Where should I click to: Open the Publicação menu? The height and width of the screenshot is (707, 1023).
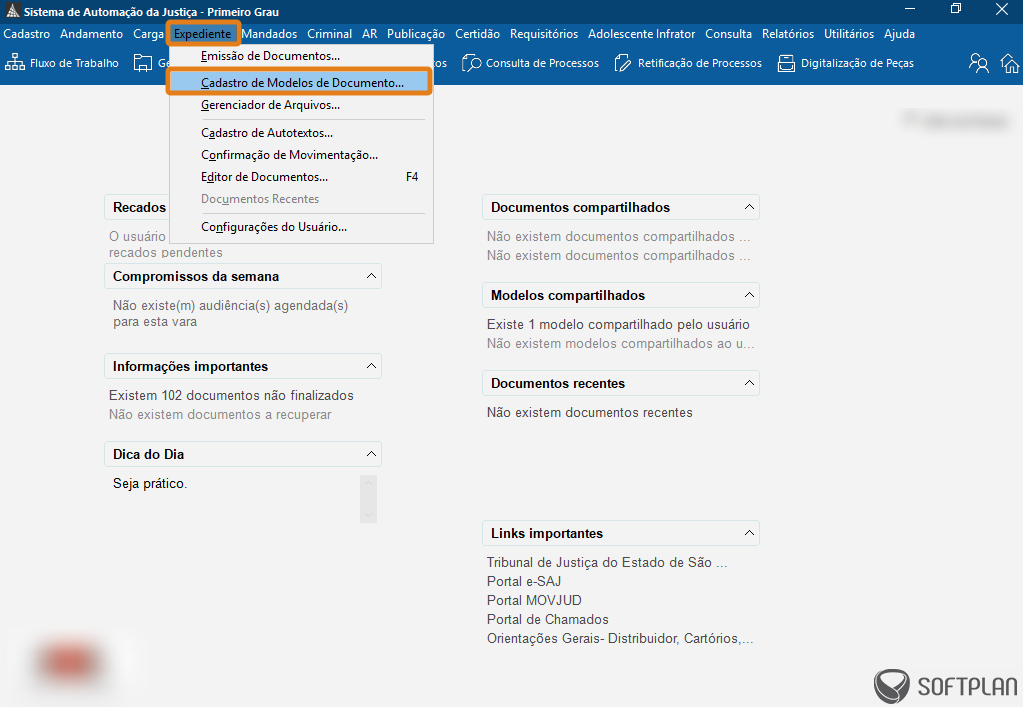coord(416,34)
